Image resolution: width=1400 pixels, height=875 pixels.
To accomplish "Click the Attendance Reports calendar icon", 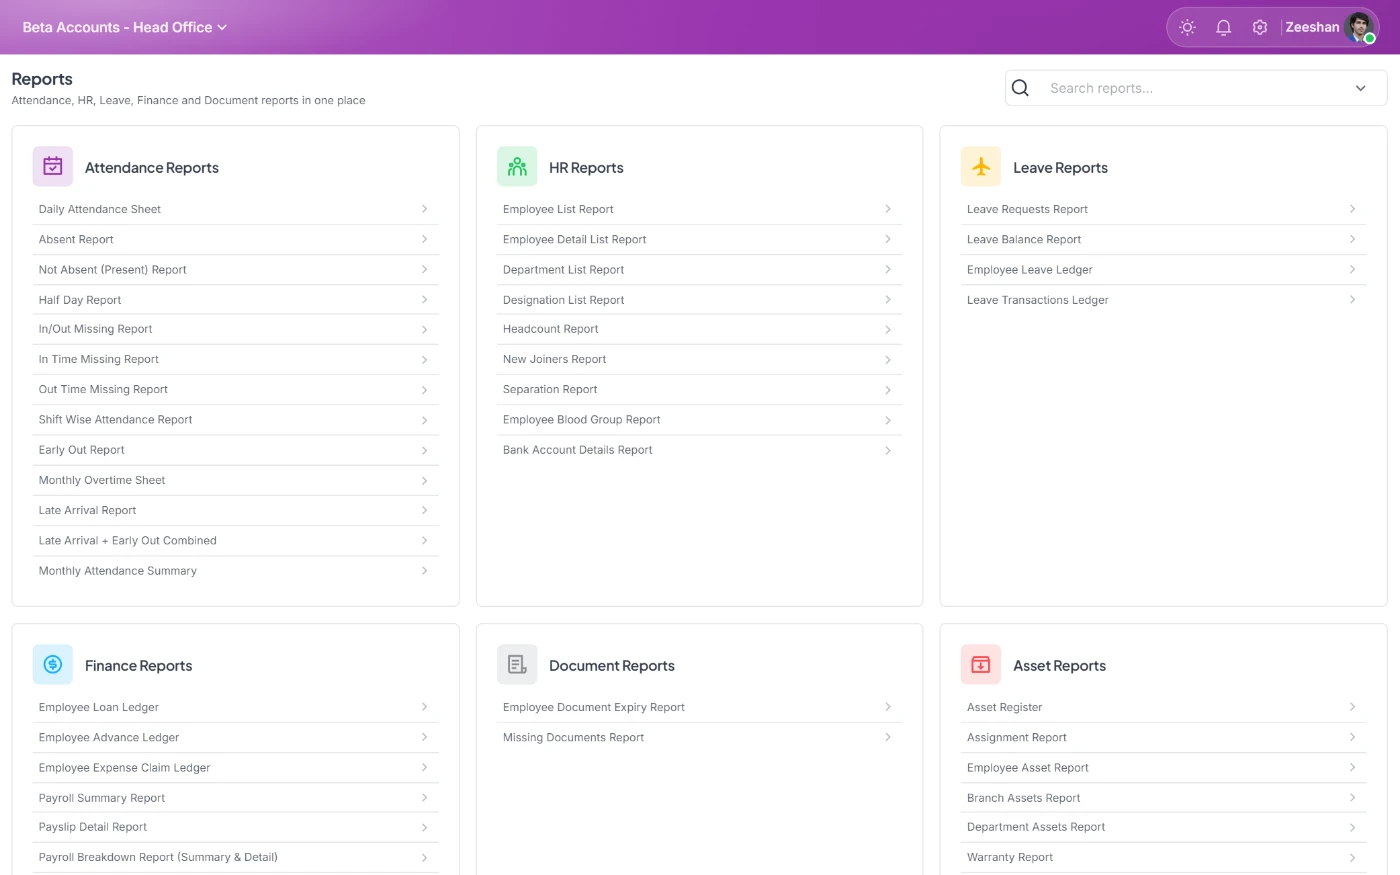I will pyautogui.click(x=53, y=167).
